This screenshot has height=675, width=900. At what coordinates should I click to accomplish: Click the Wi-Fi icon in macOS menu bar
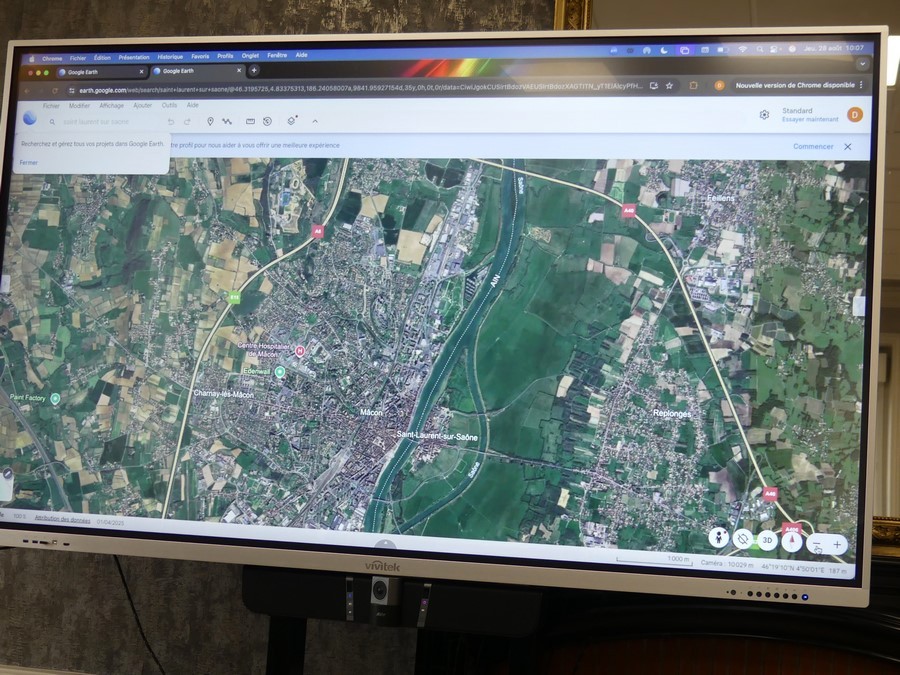[x=742, y=50]
